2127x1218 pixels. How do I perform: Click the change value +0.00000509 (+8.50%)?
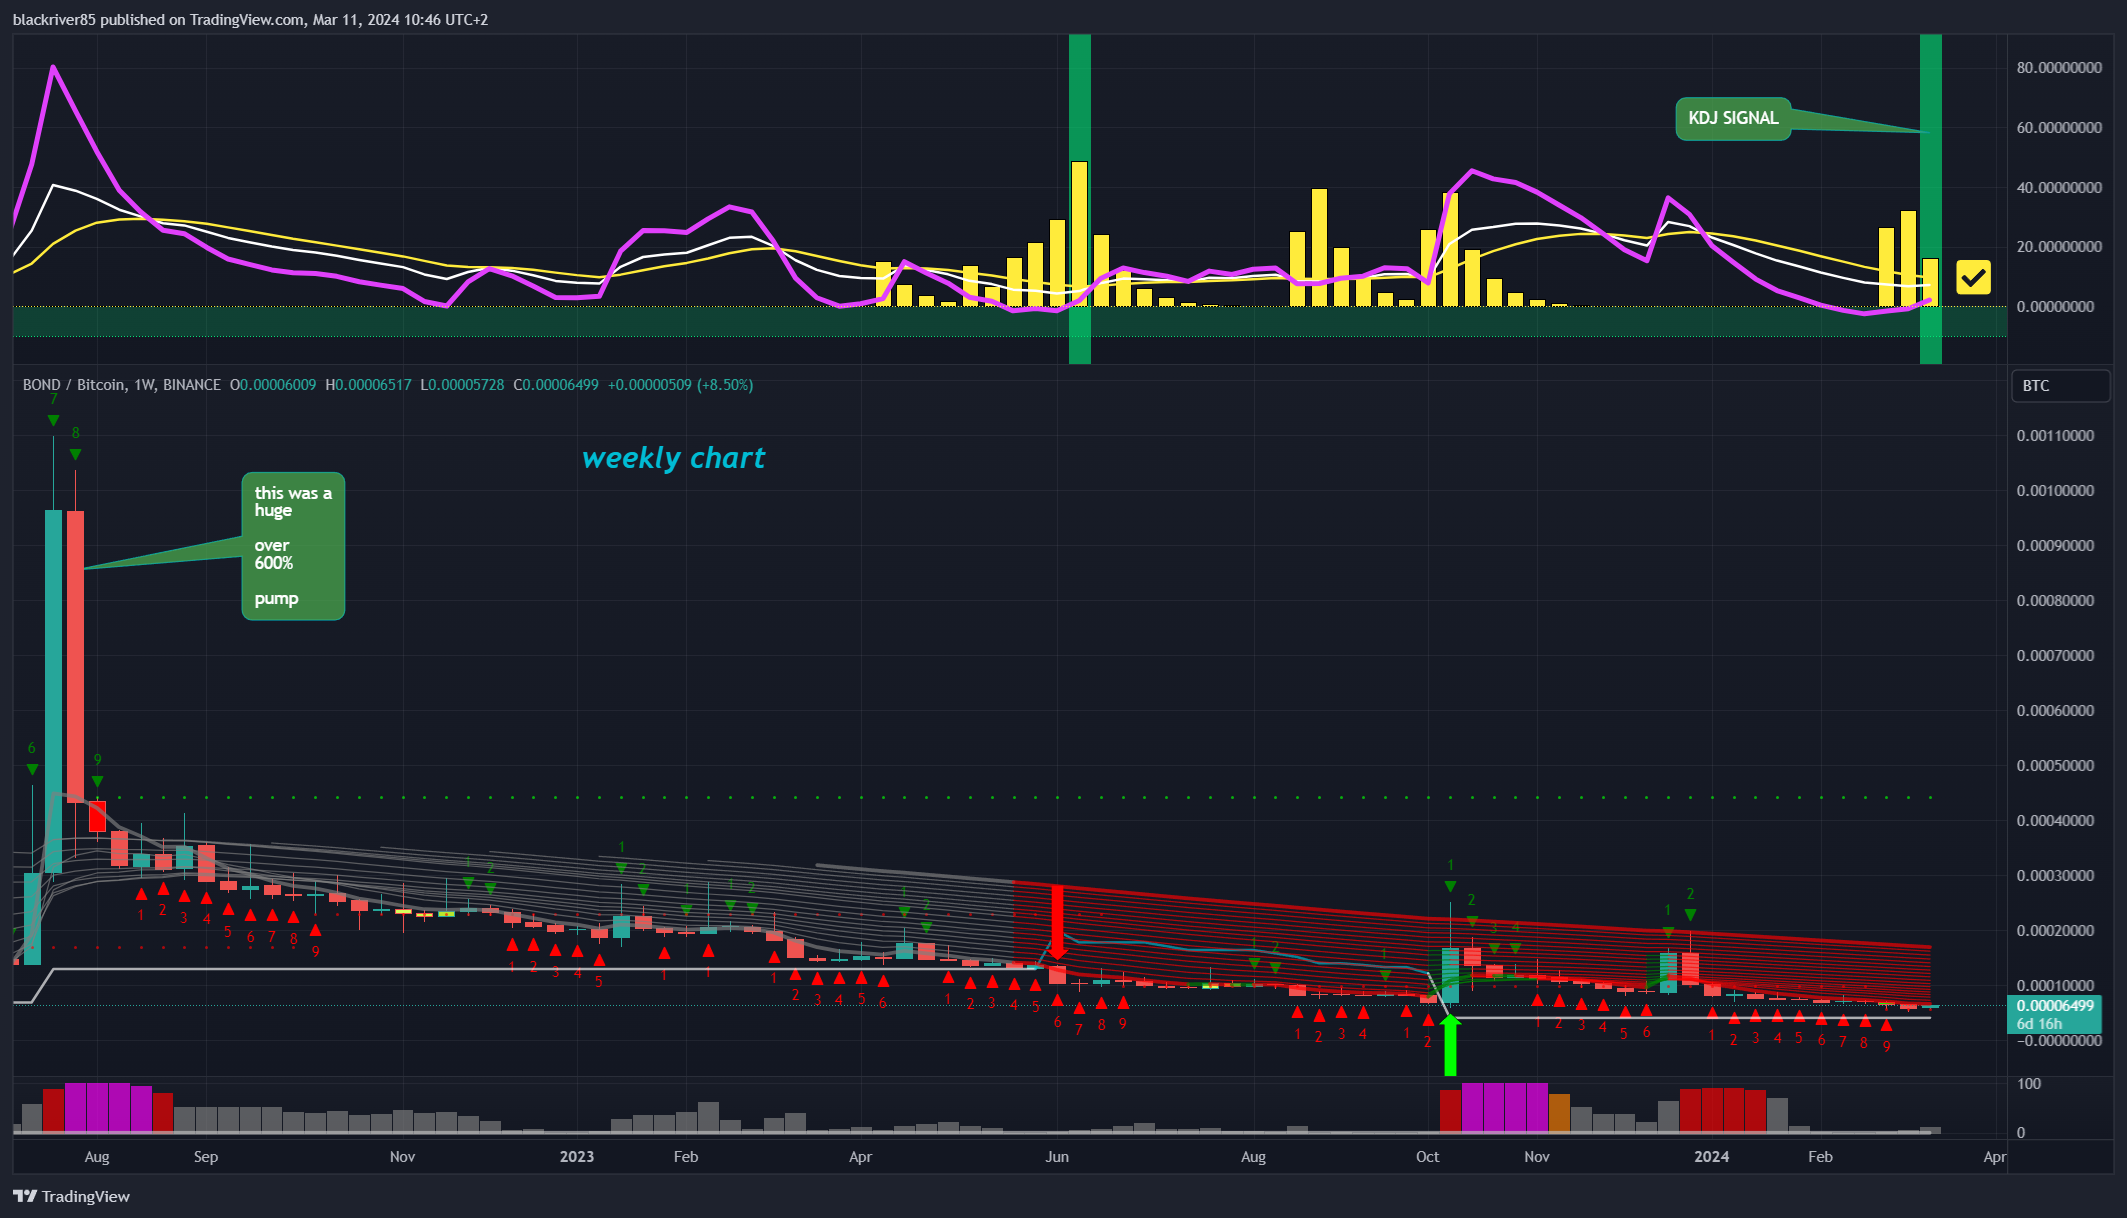click(680, 385)
